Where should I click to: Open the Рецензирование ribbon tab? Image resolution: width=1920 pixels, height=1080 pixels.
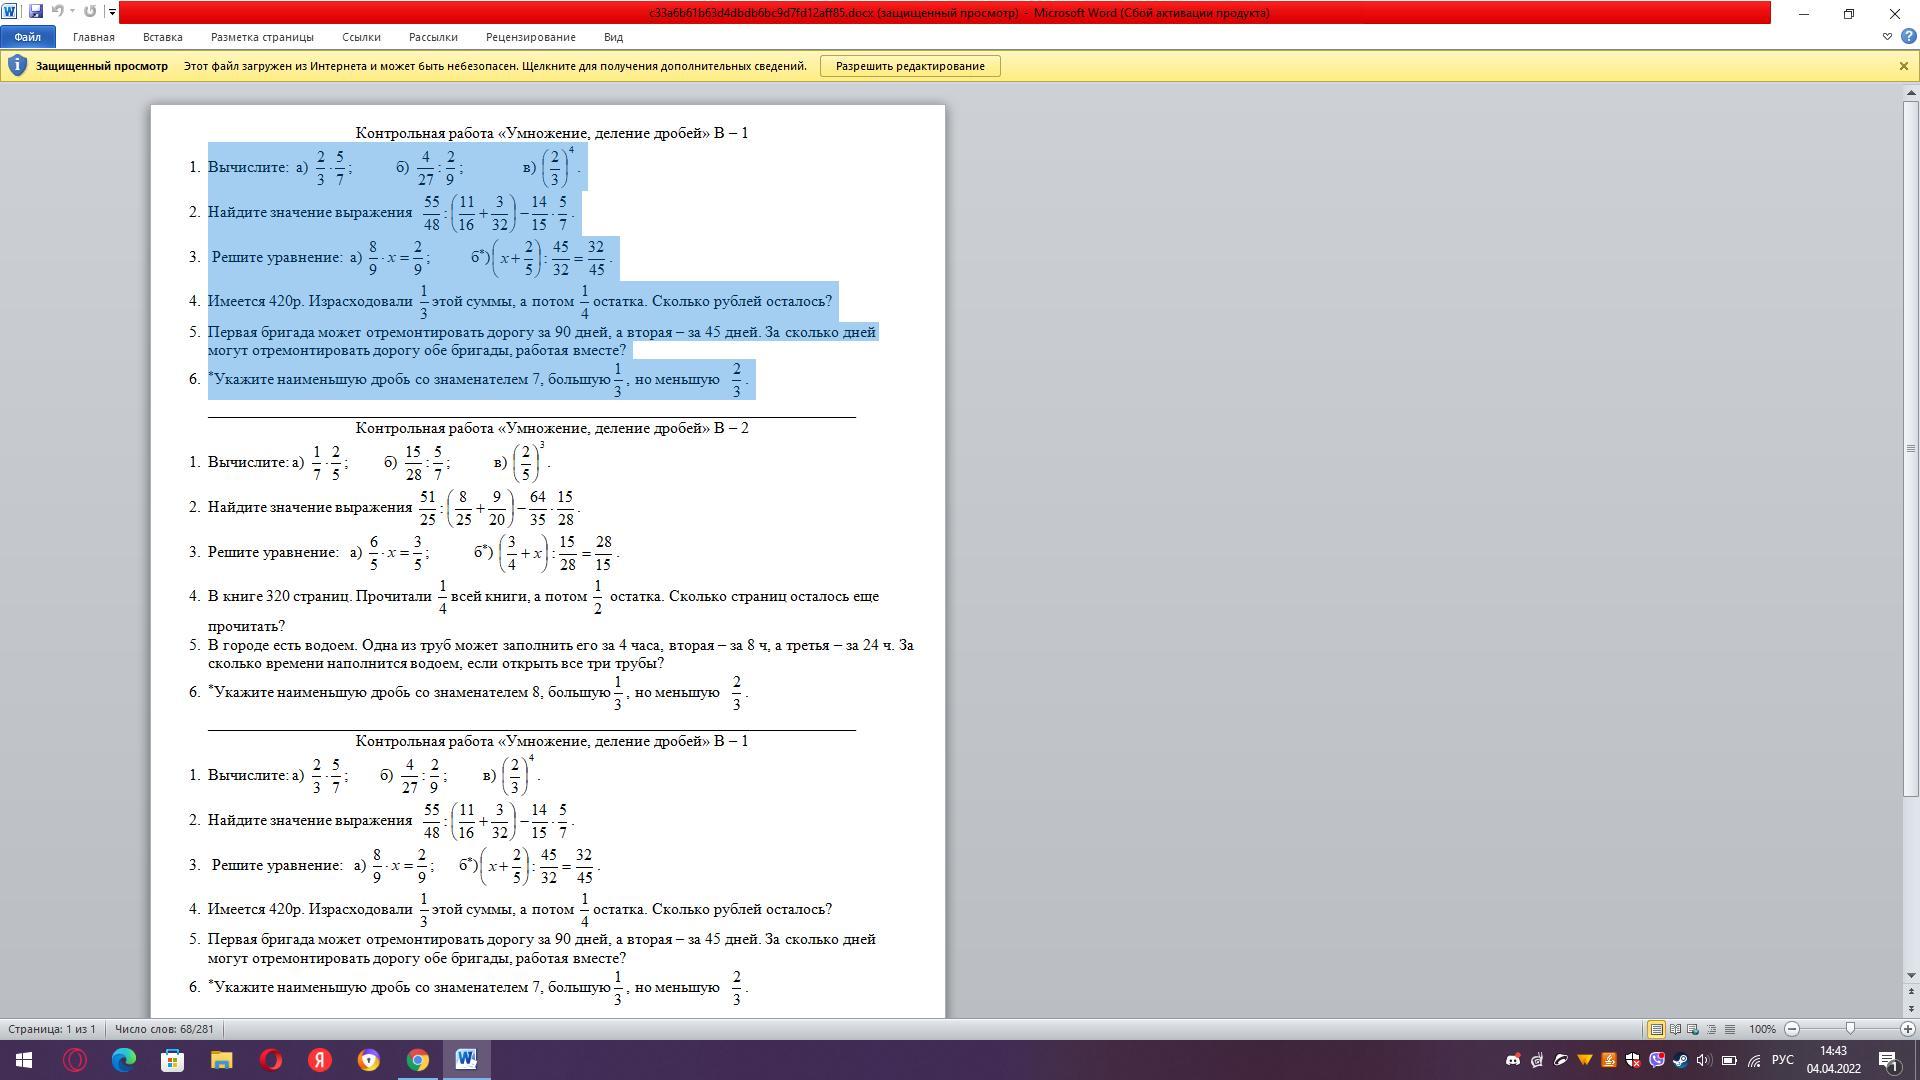[x=530, y=37]
